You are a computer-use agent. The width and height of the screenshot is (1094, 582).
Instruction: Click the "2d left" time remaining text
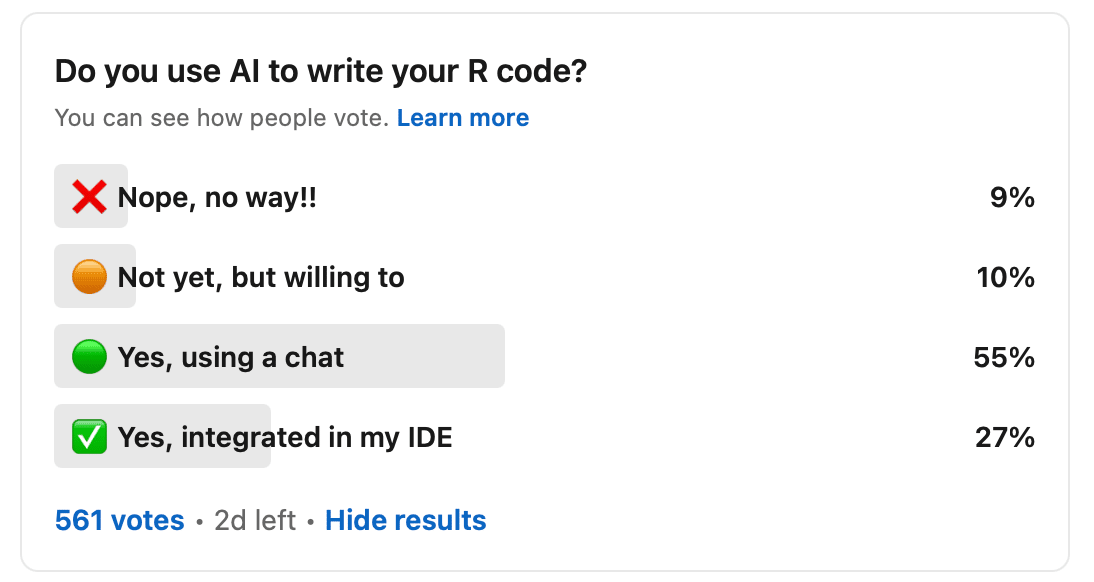(x=255, y=520)
